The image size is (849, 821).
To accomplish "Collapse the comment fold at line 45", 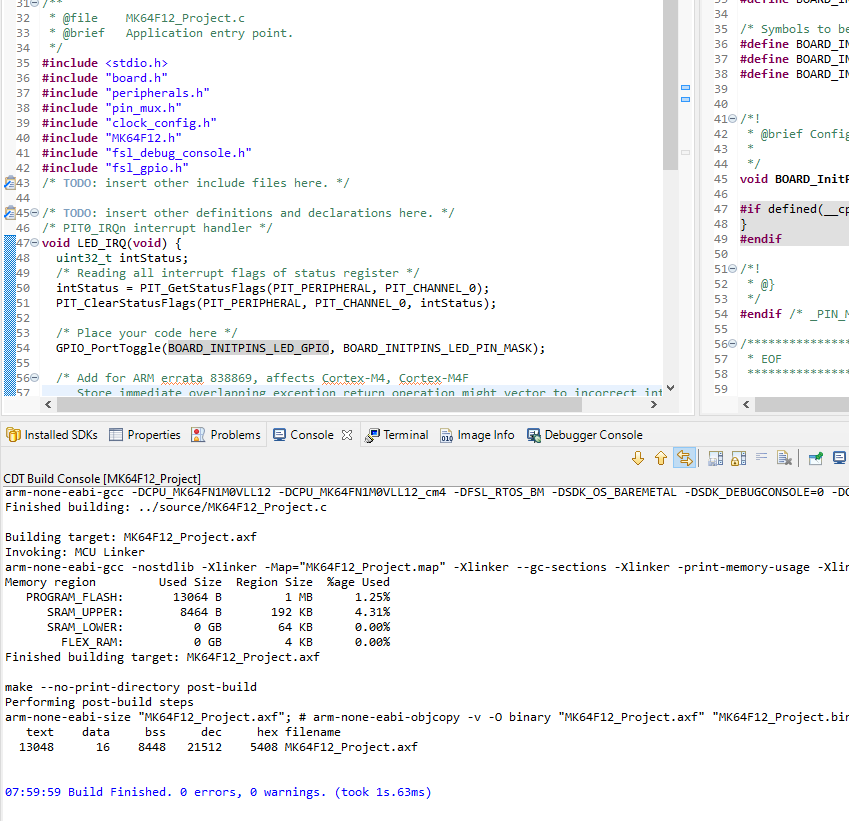I will 35,212.
